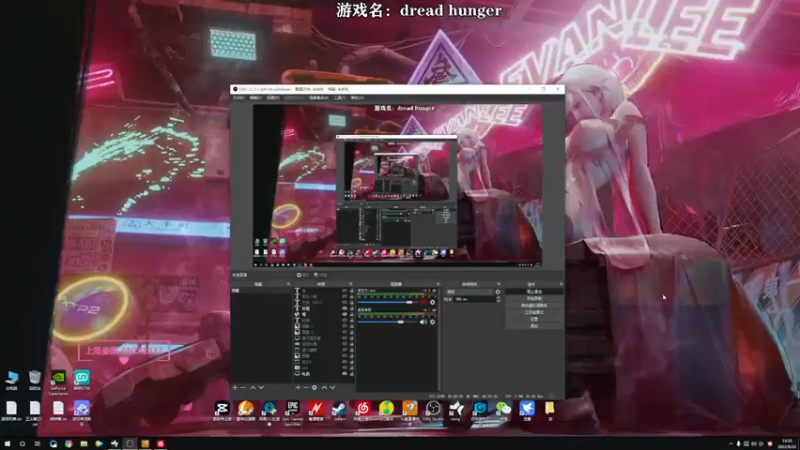This screenshot has height=450, width=800.
Task: Add a new source with the plus icon
Action: (298, 387)
